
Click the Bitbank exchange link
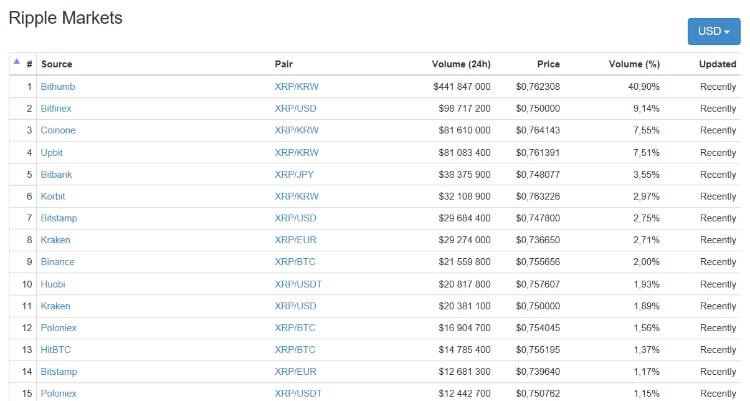[x=57, y=174]
